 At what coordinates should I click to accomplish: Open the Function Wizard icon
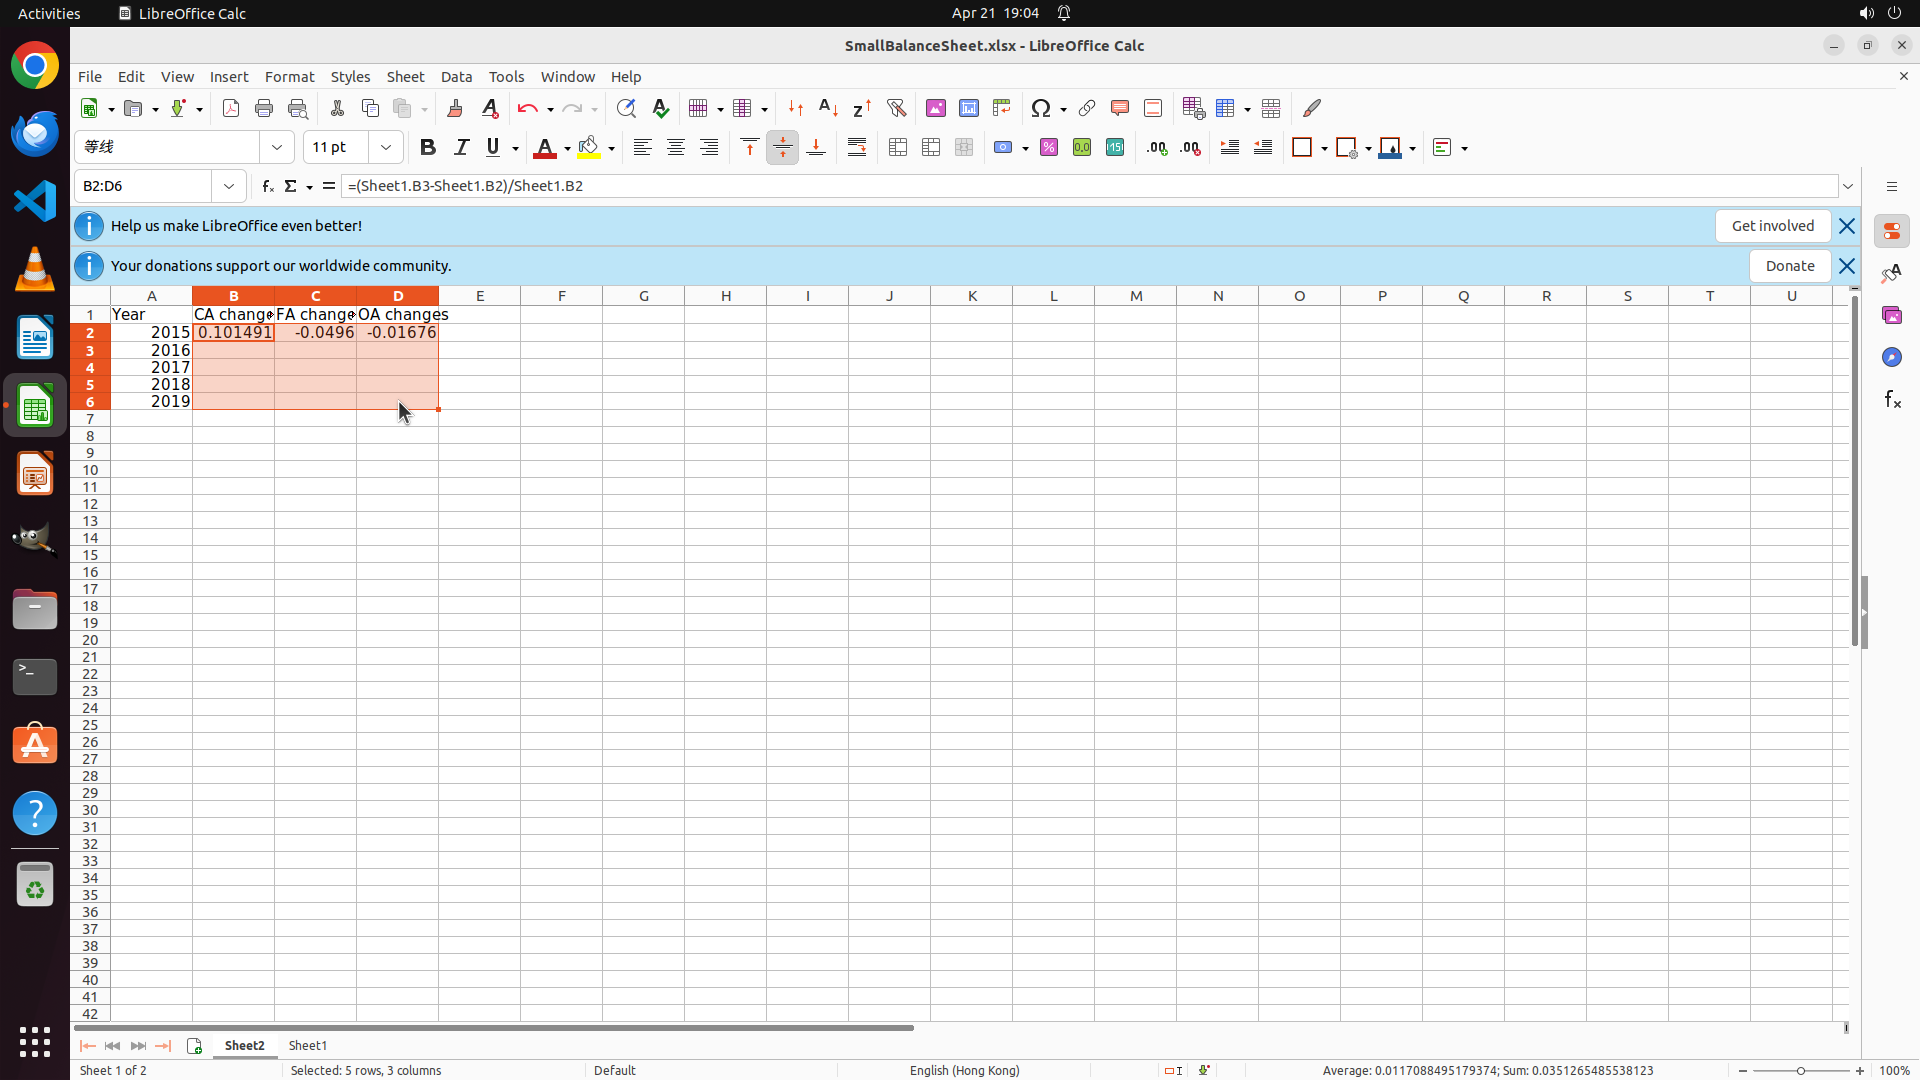[267, 186]
